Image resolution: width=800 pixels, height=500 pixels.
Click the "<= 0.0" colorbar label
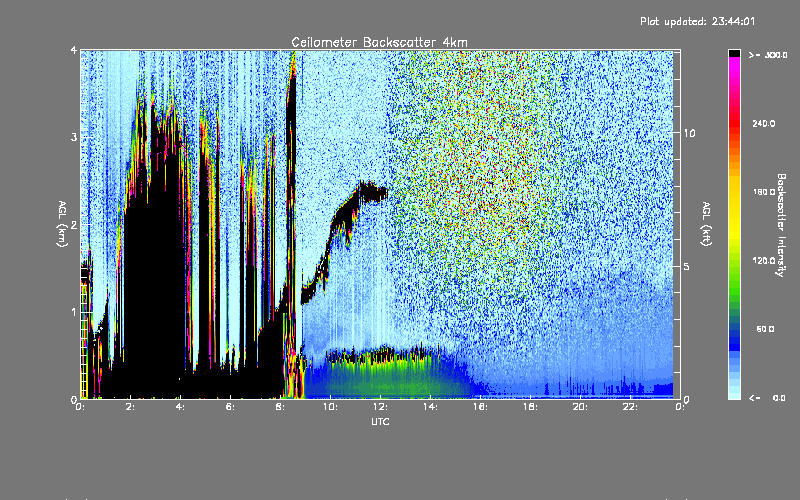coord(768,398)
